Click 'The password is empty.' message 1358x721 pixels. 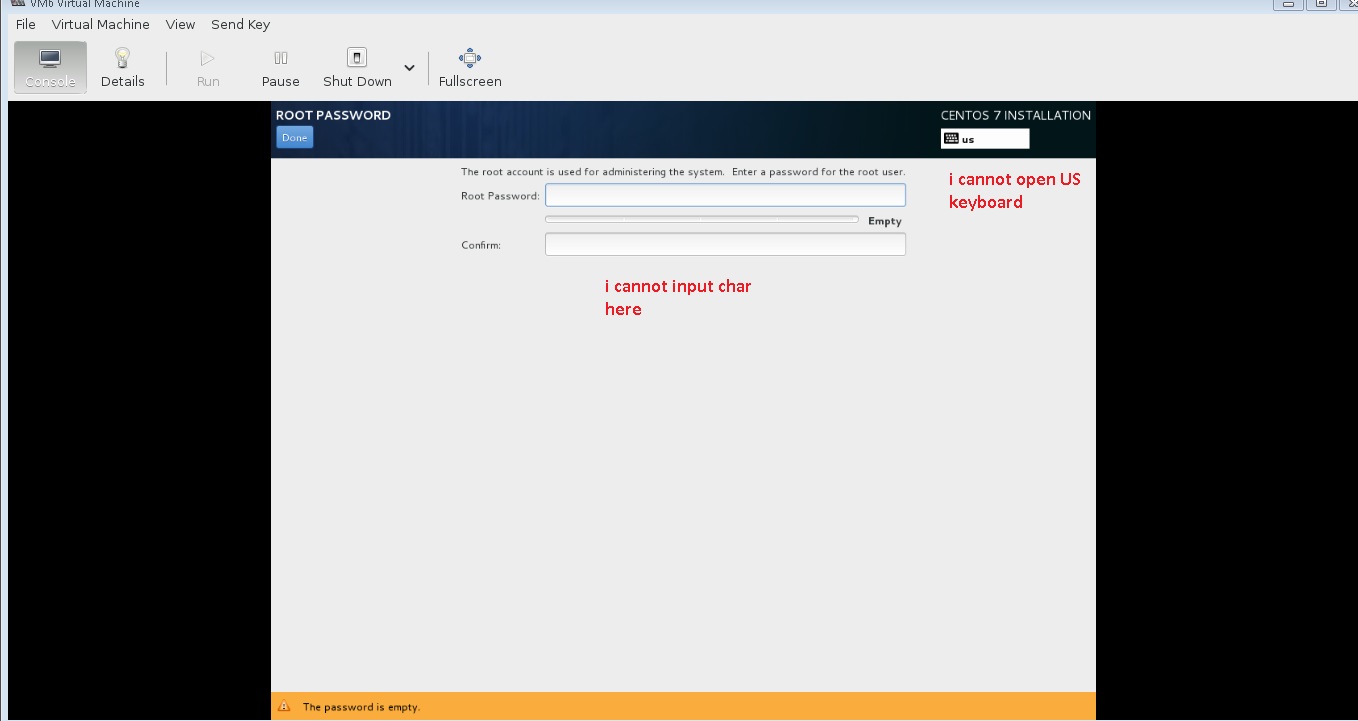(361, 707)
